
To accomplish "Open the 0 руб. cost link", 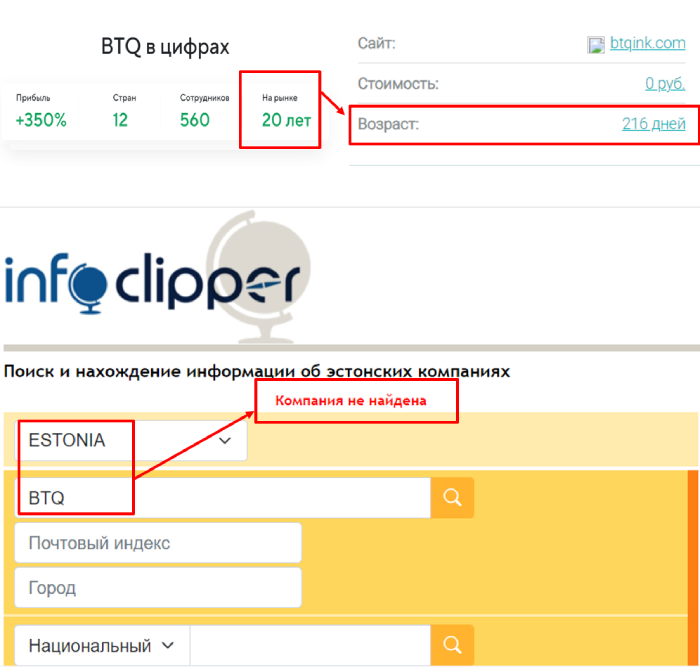I will tap(665, 83).
